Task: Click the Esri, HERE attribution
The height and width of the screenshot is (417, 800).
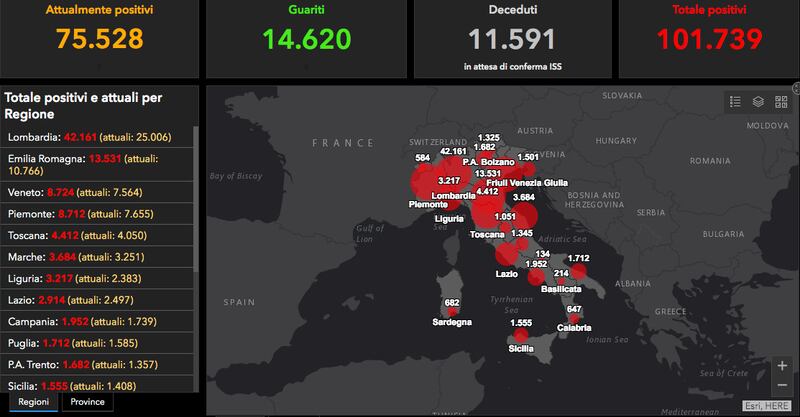Action: point(767,406)
